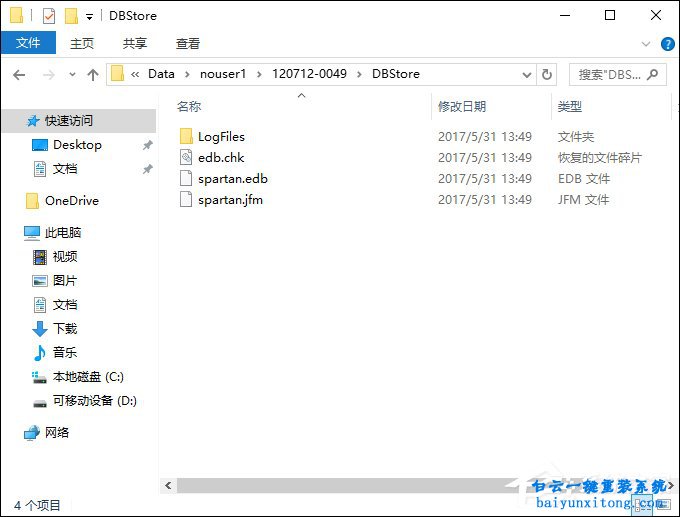This screenshot has height=517, width=680.
Task: Open the 图片 library folder
Action: tap(65, 281)
